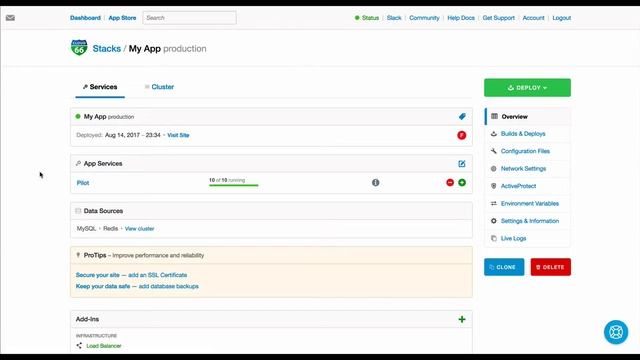
Task: Click the ProTips lightbulb icon
Action: [78, 255]
